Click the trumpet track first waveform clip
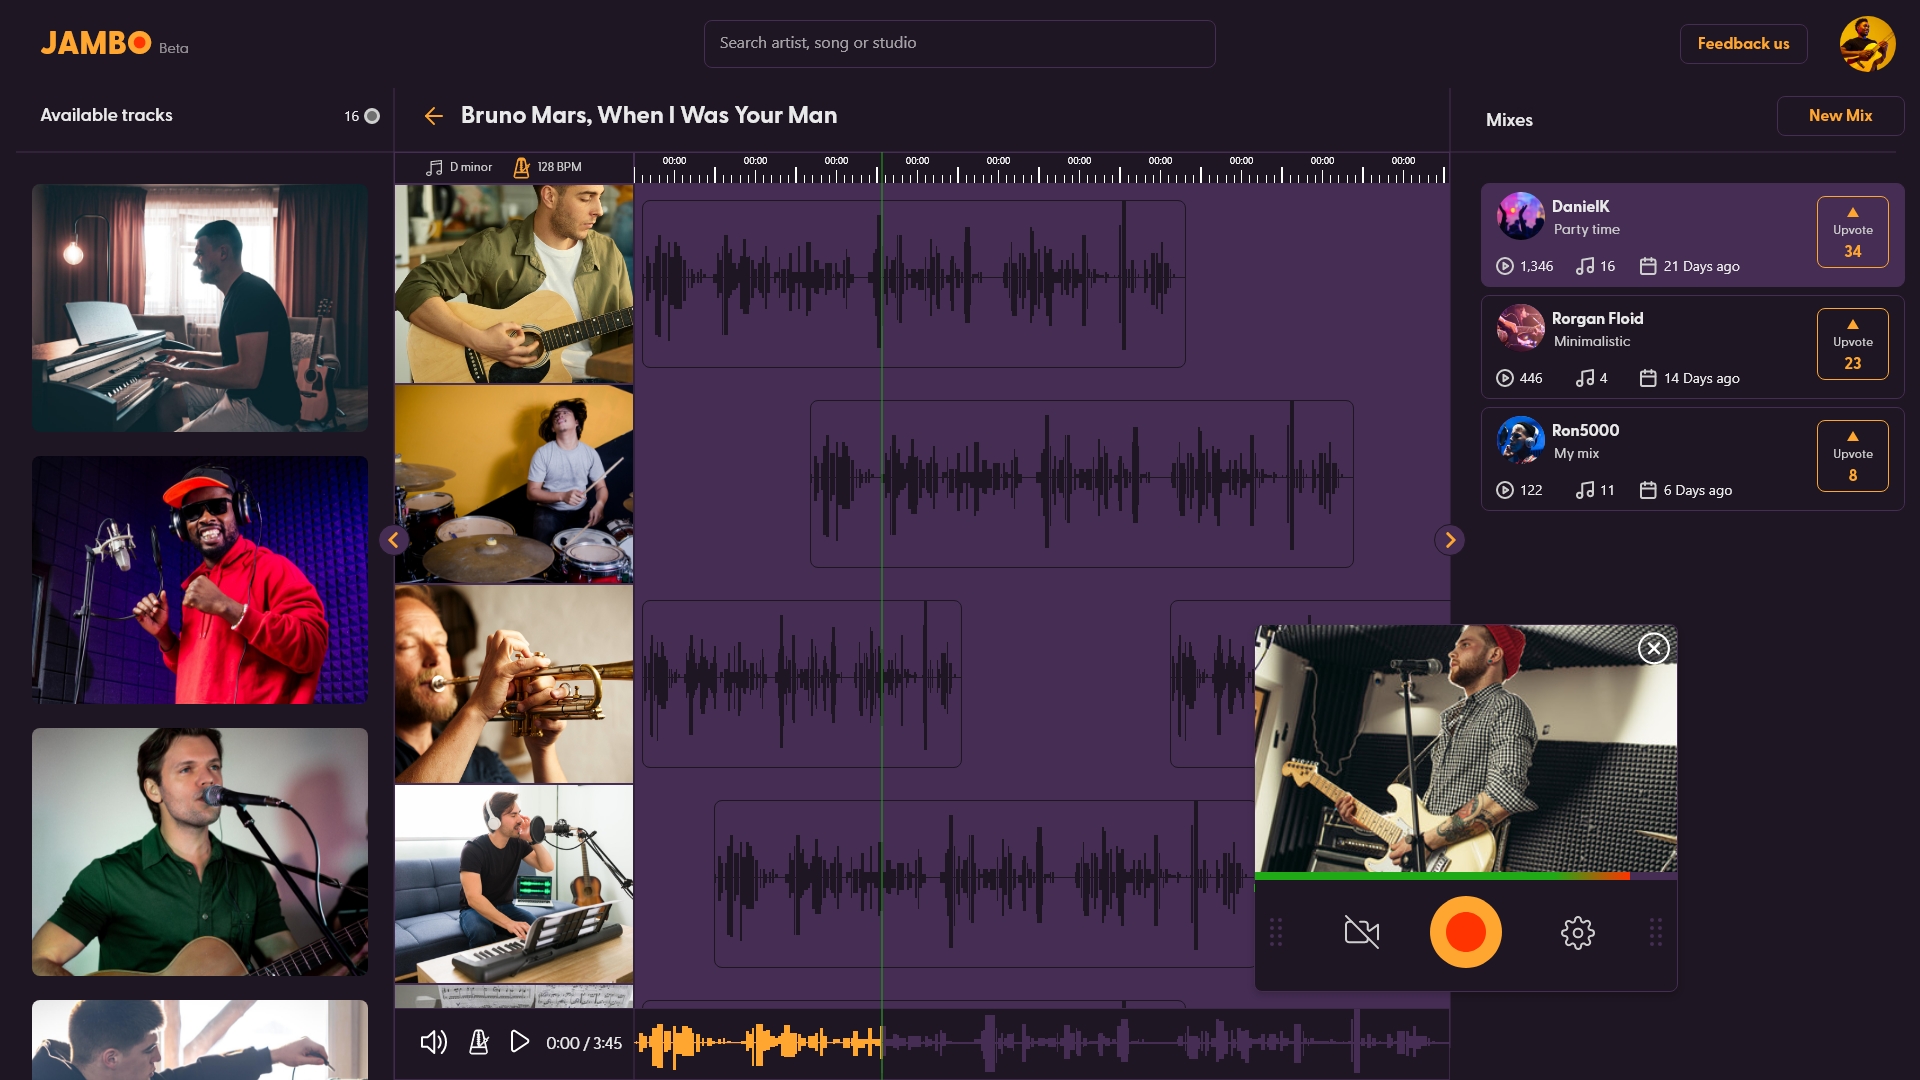 pos(801,684)
